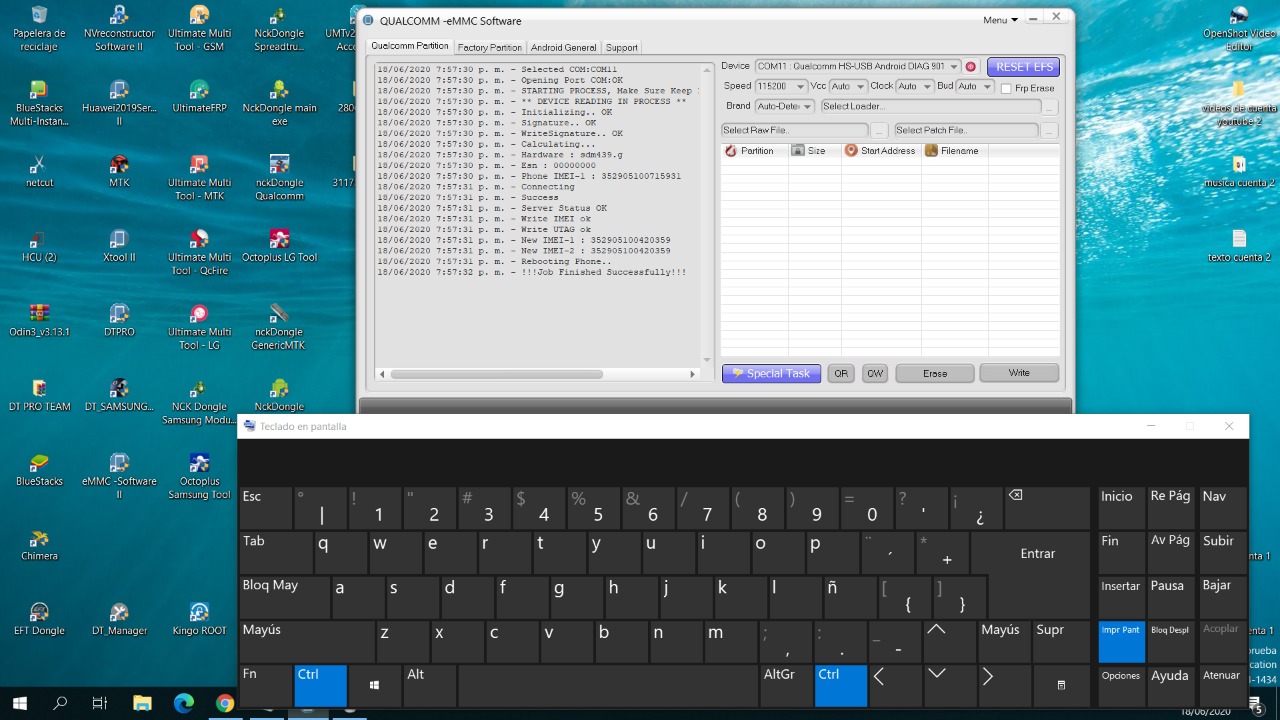Select the UltimateFRP desktop icon

coord(199,96)
